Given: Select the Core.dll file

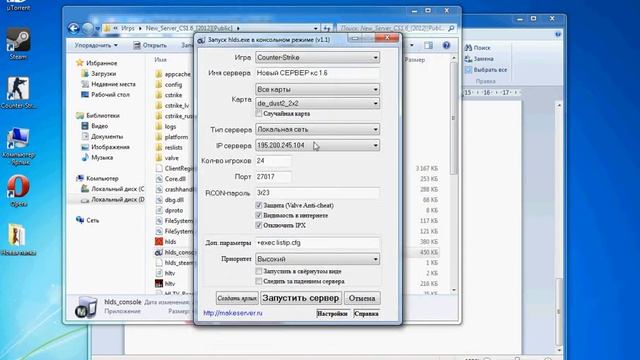Looking at the screenshot, I should coord(171,179).
